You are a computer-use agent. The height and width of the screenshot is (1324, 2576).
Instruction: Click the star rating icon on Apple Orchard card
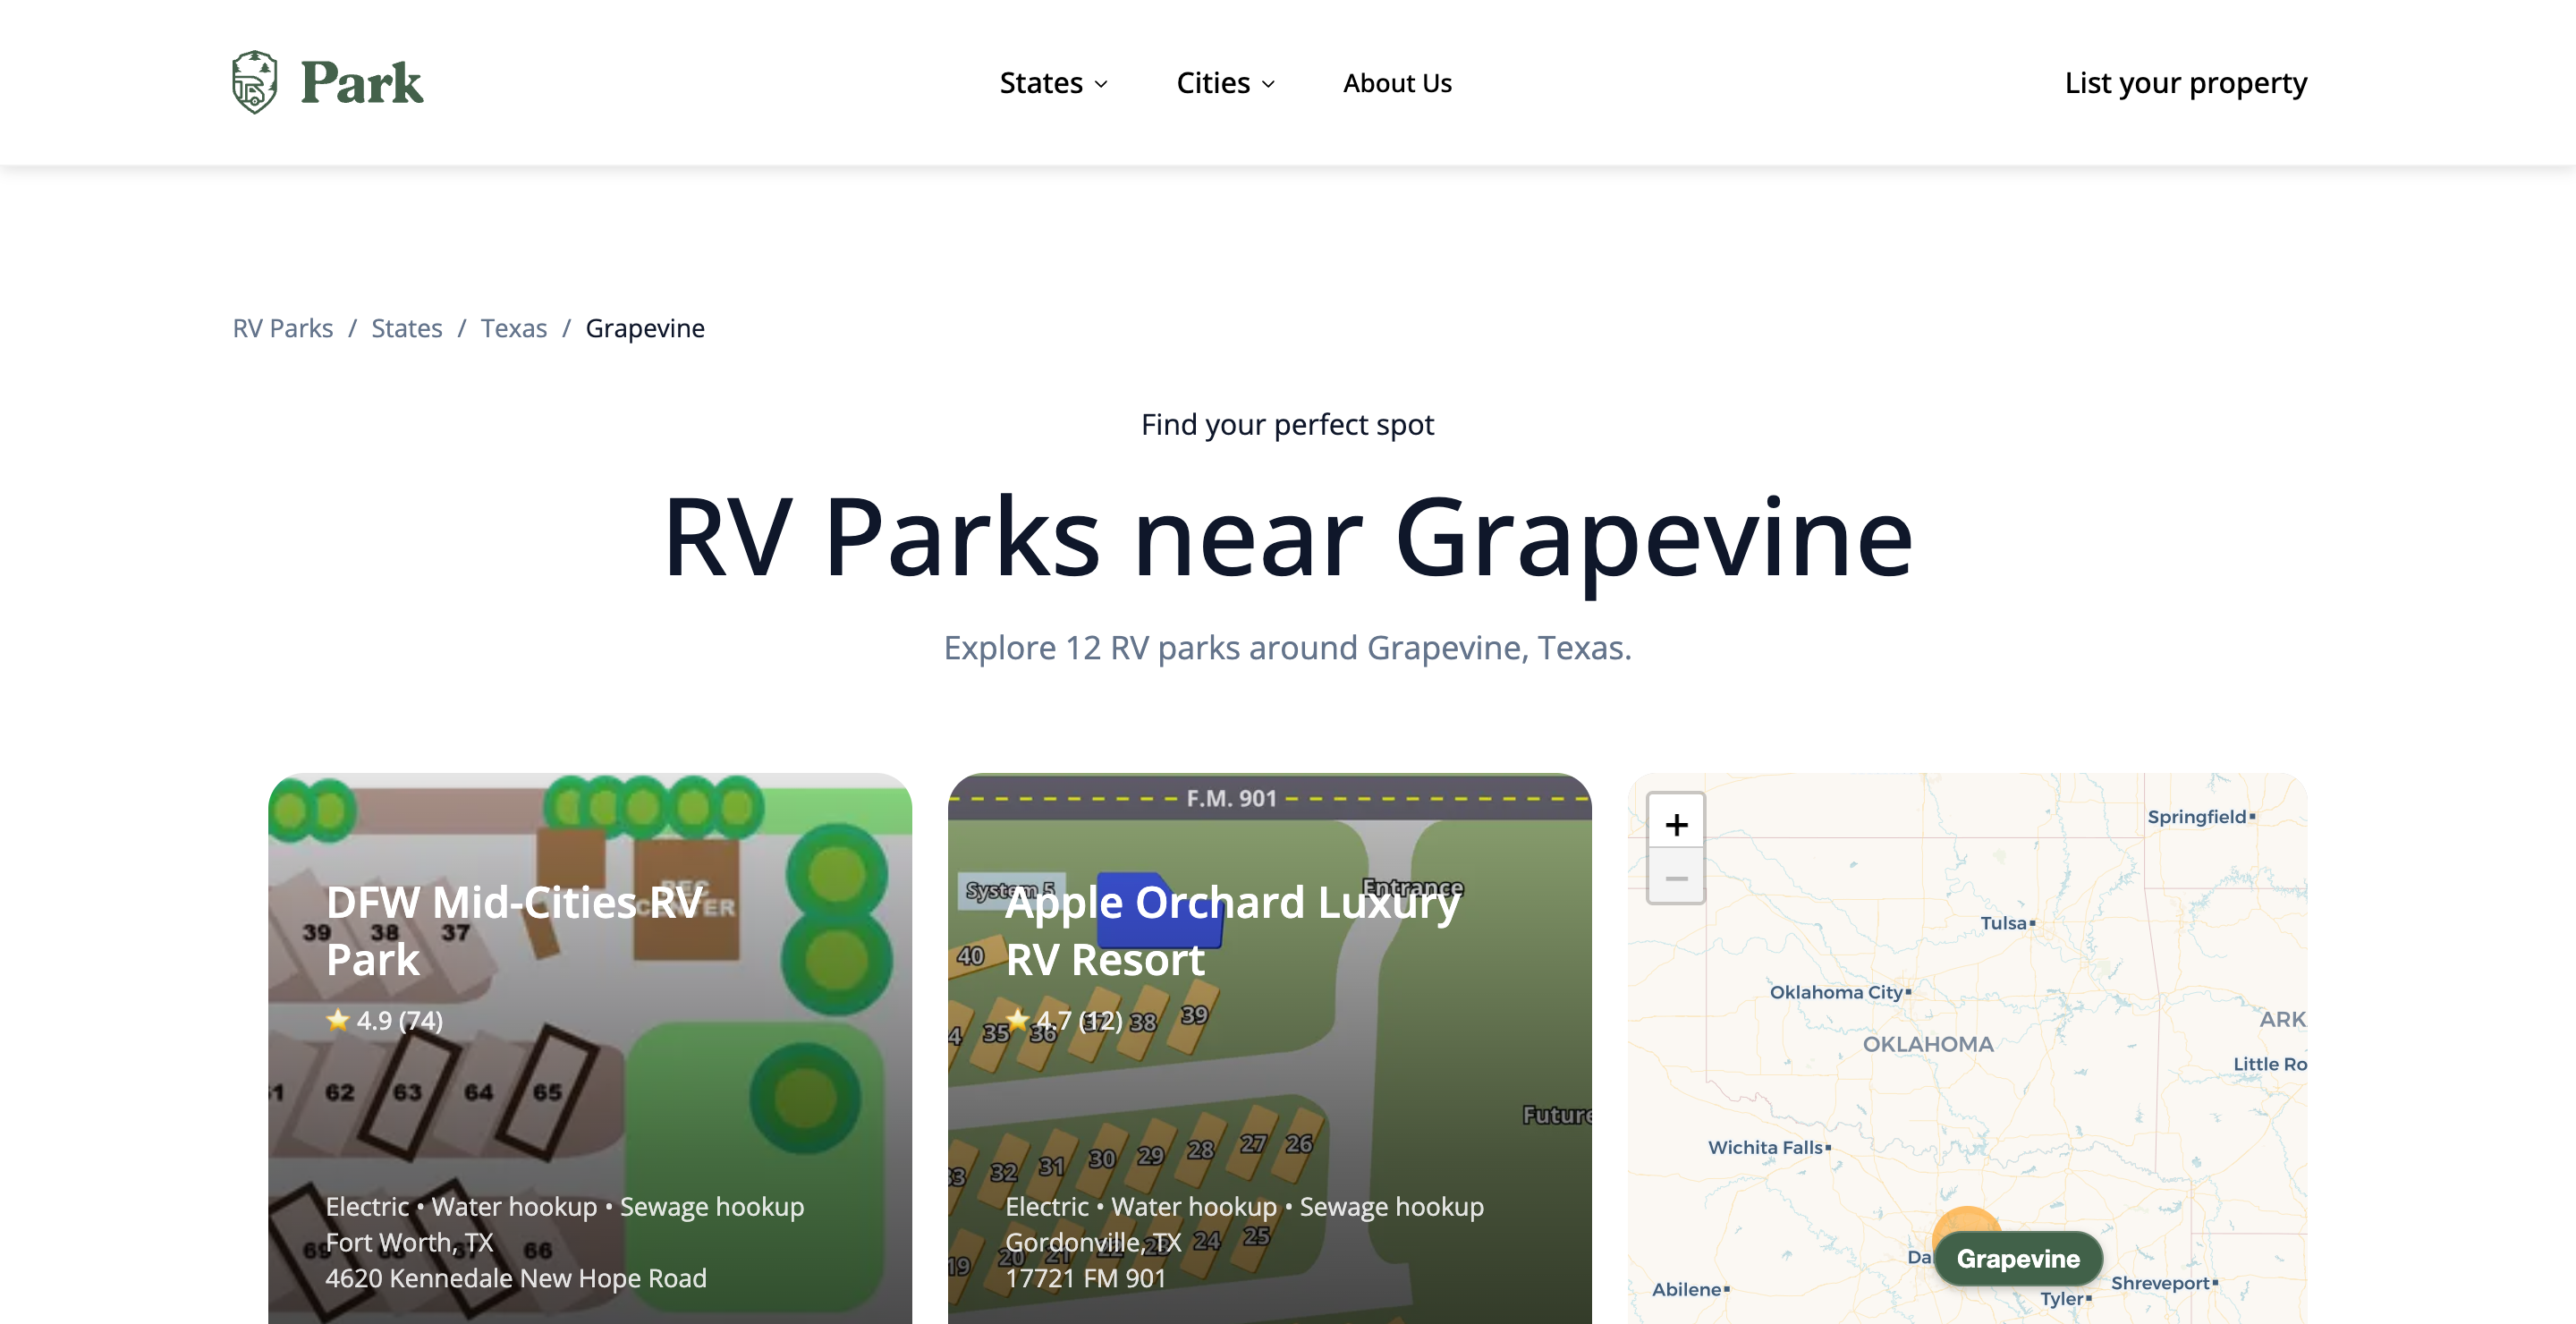click(1016, 1020)
